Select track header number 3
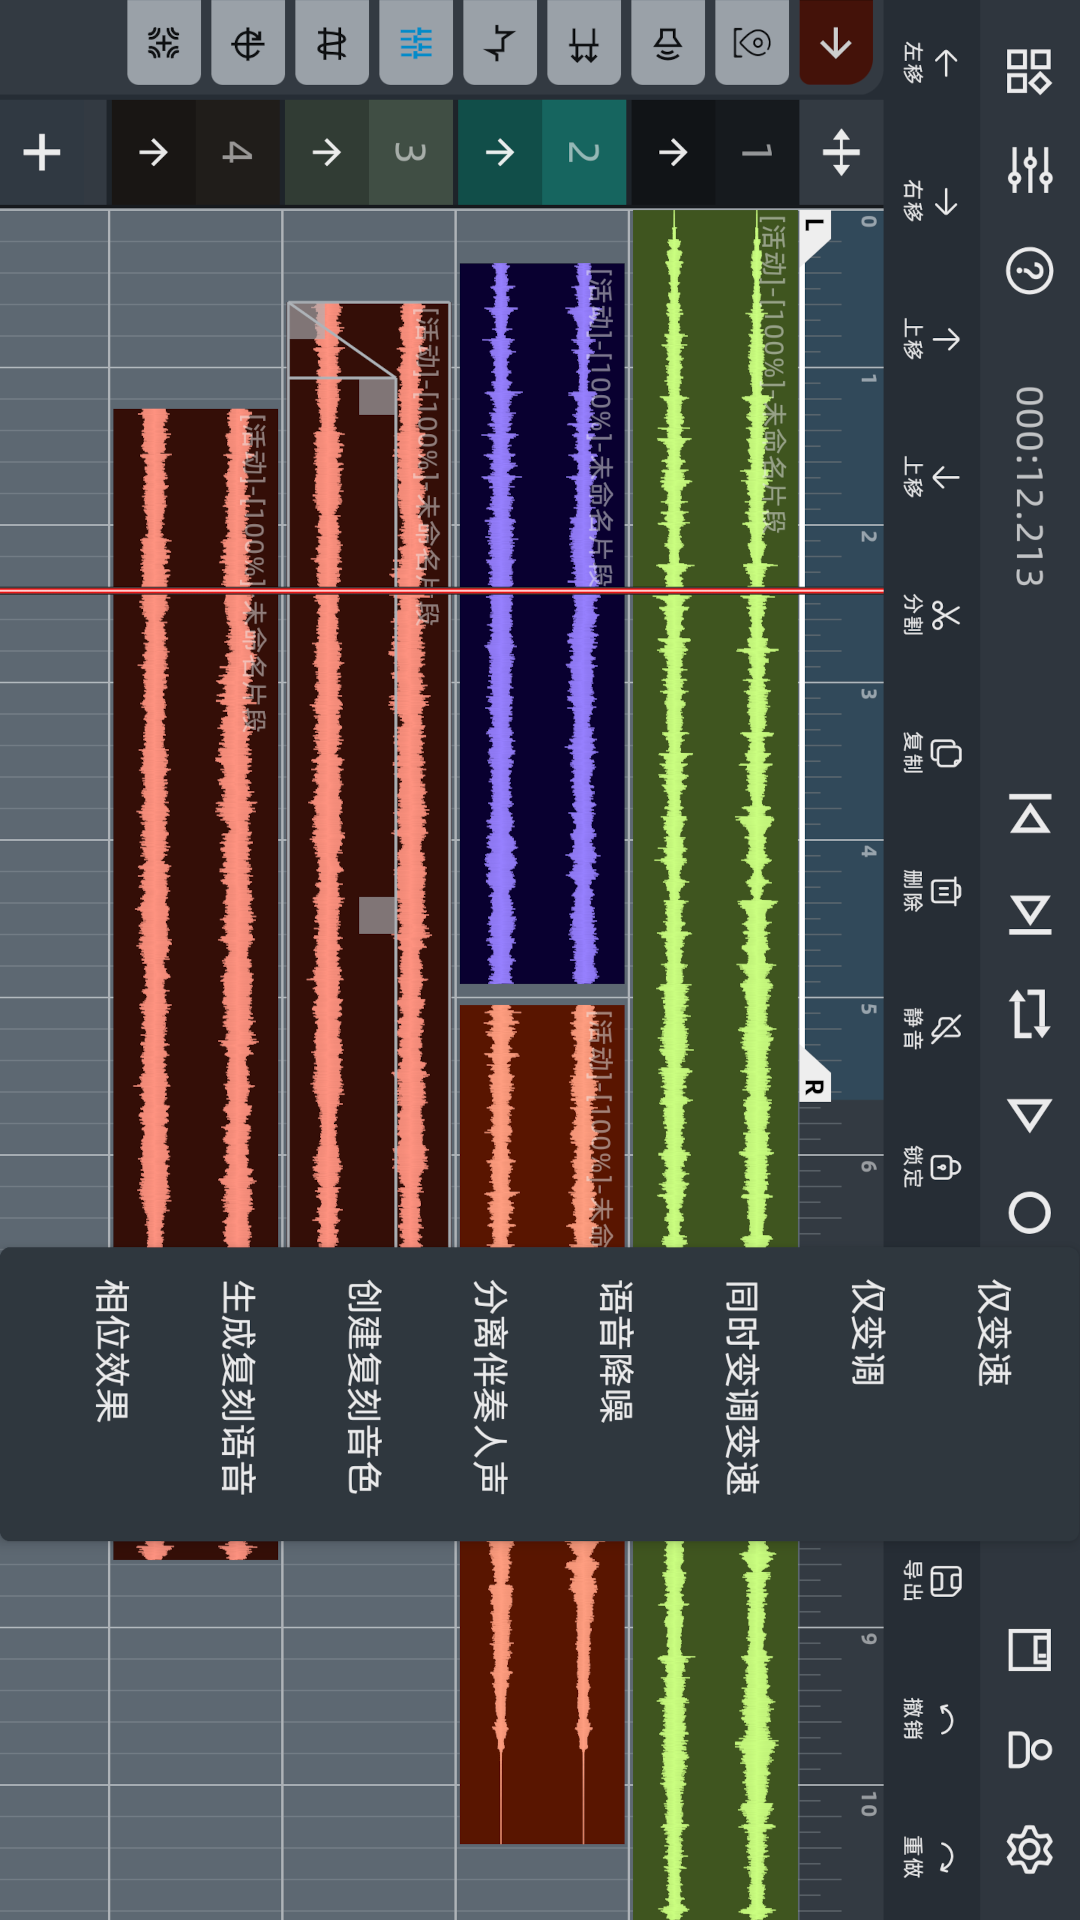The height and width of the screenshot is (1920, 1080). tap(411, 152)
